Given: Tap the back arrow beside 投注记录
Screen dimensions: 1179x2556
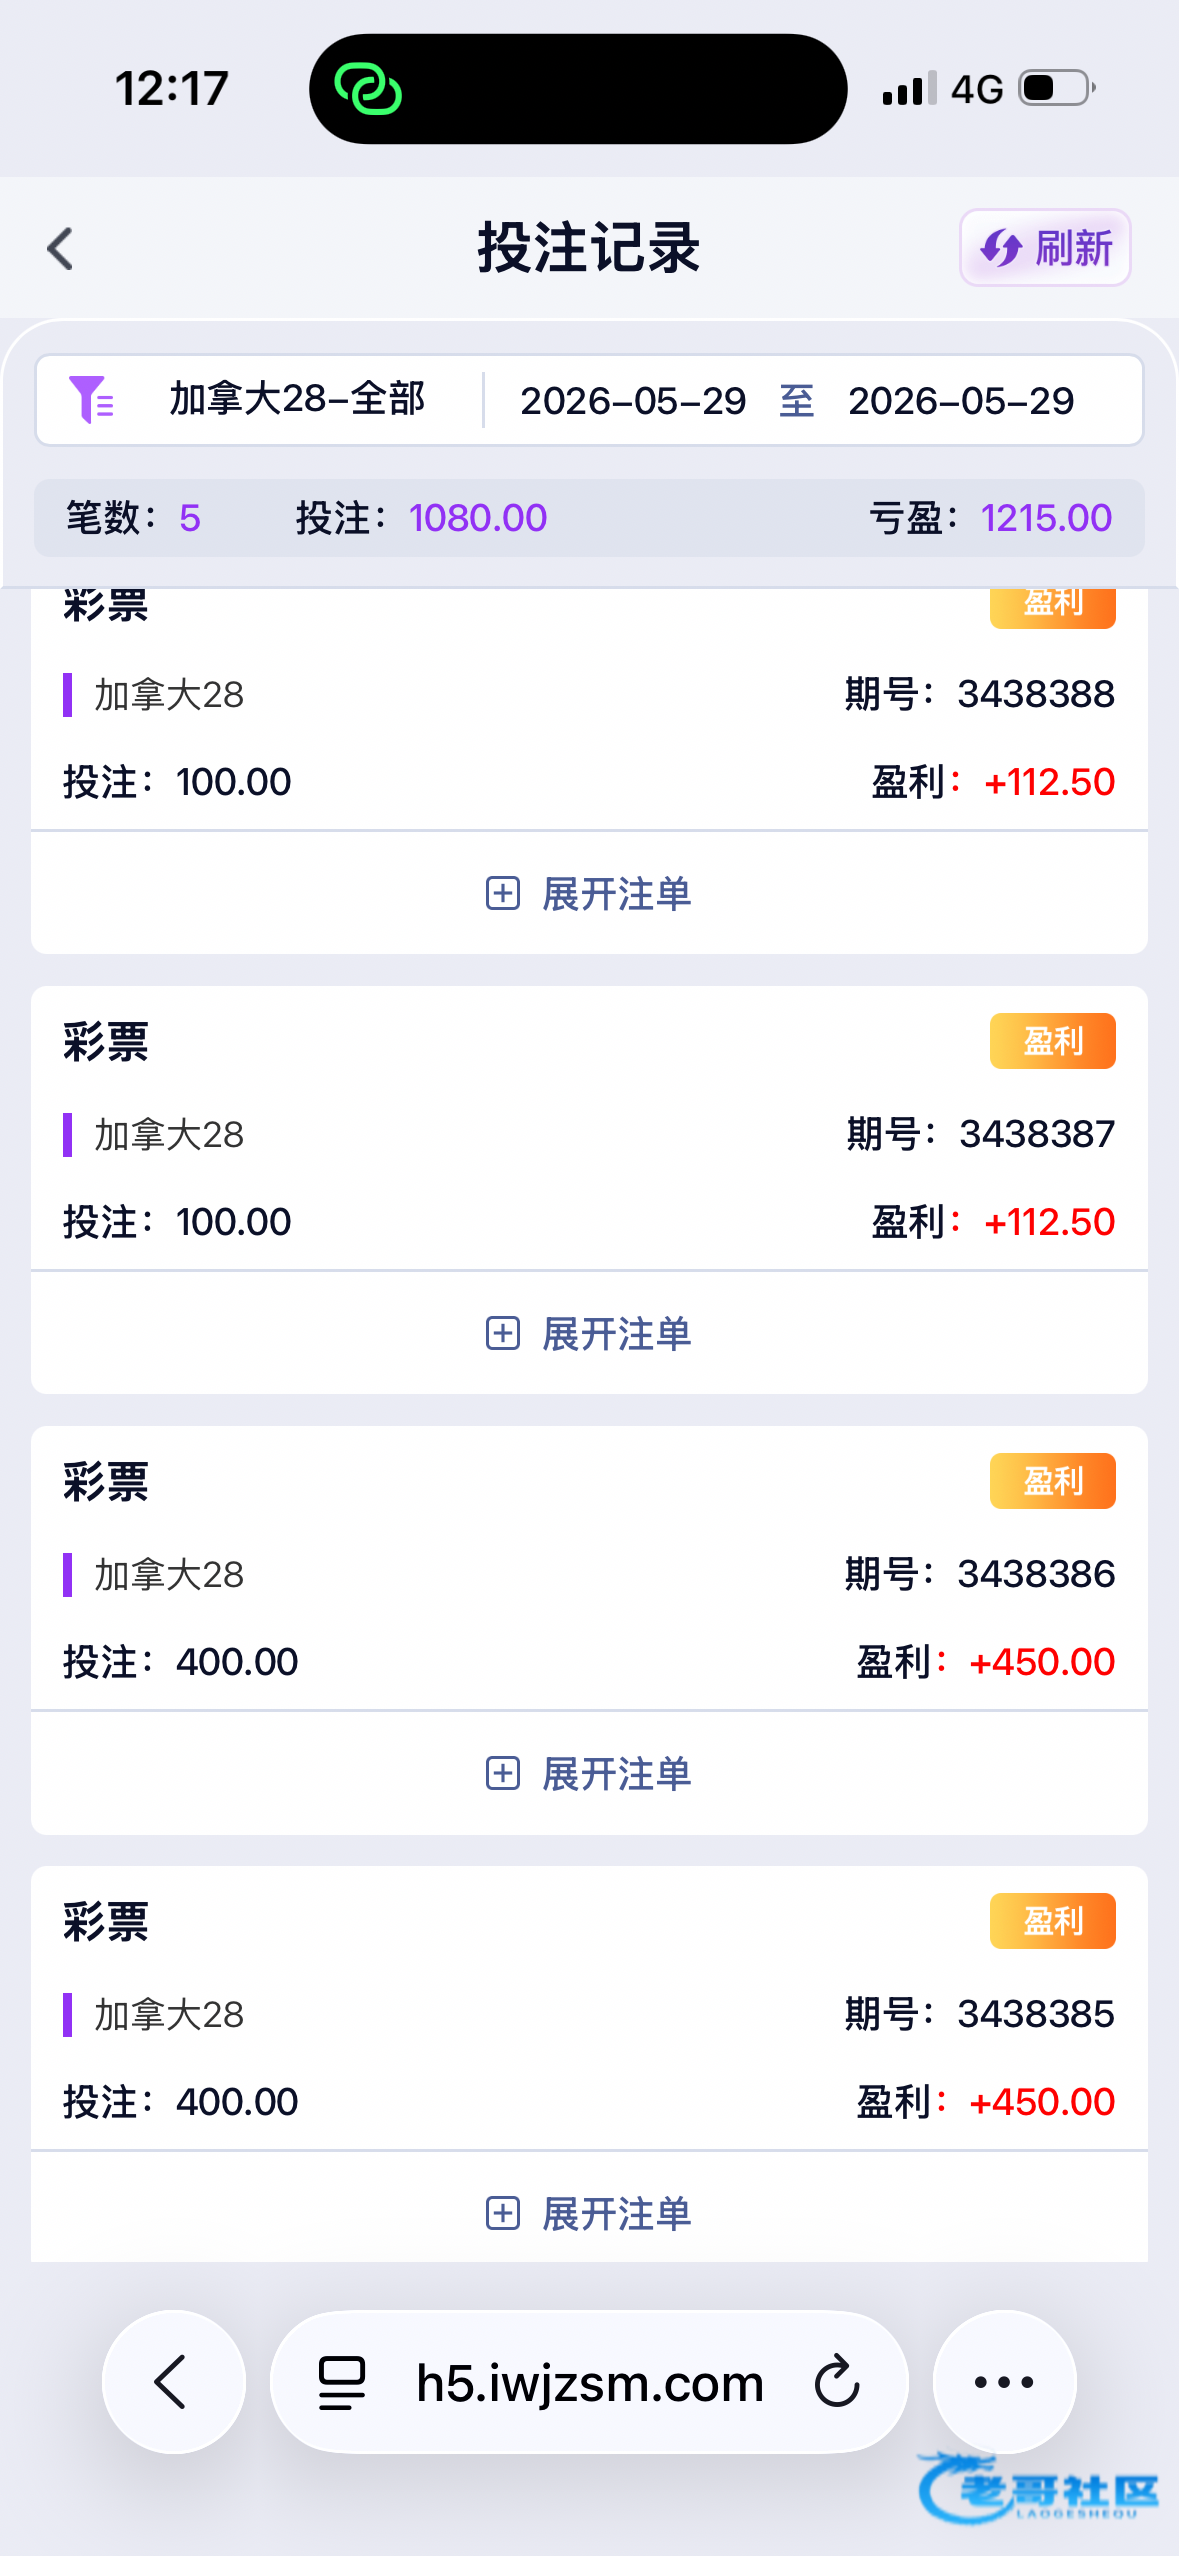Looking at the screenshot, I should tap(61, 249).
